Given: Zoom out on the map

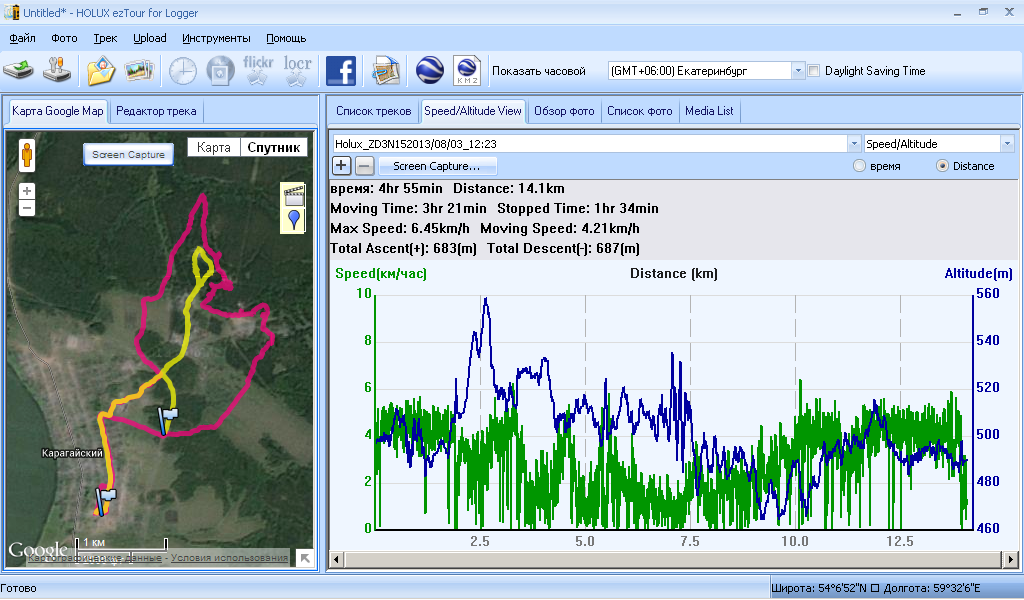Looking at the screenshot, I should pos(27,208).
